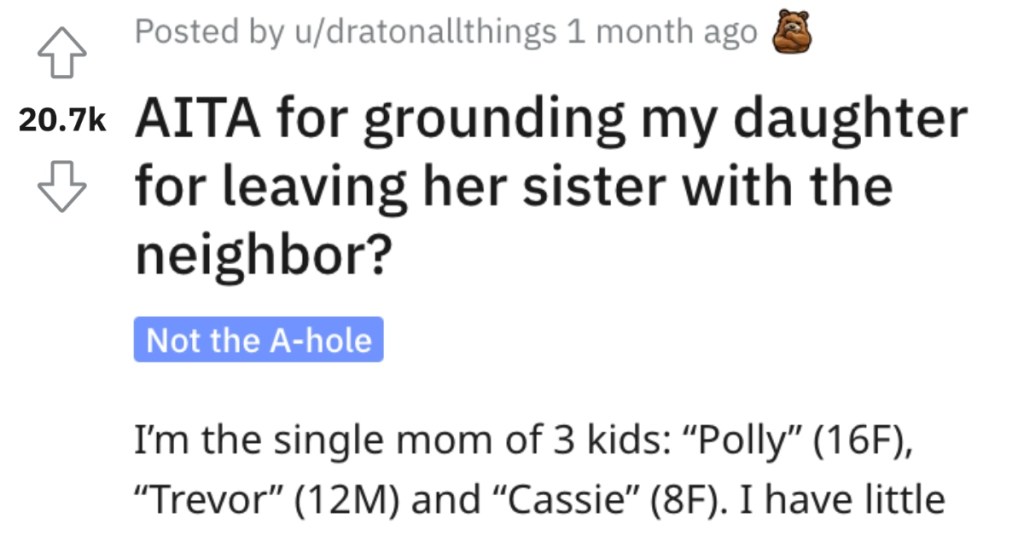Screen dimensions: 1024x535
Task: Downvote the AITA post
Action: pos(62,187)
